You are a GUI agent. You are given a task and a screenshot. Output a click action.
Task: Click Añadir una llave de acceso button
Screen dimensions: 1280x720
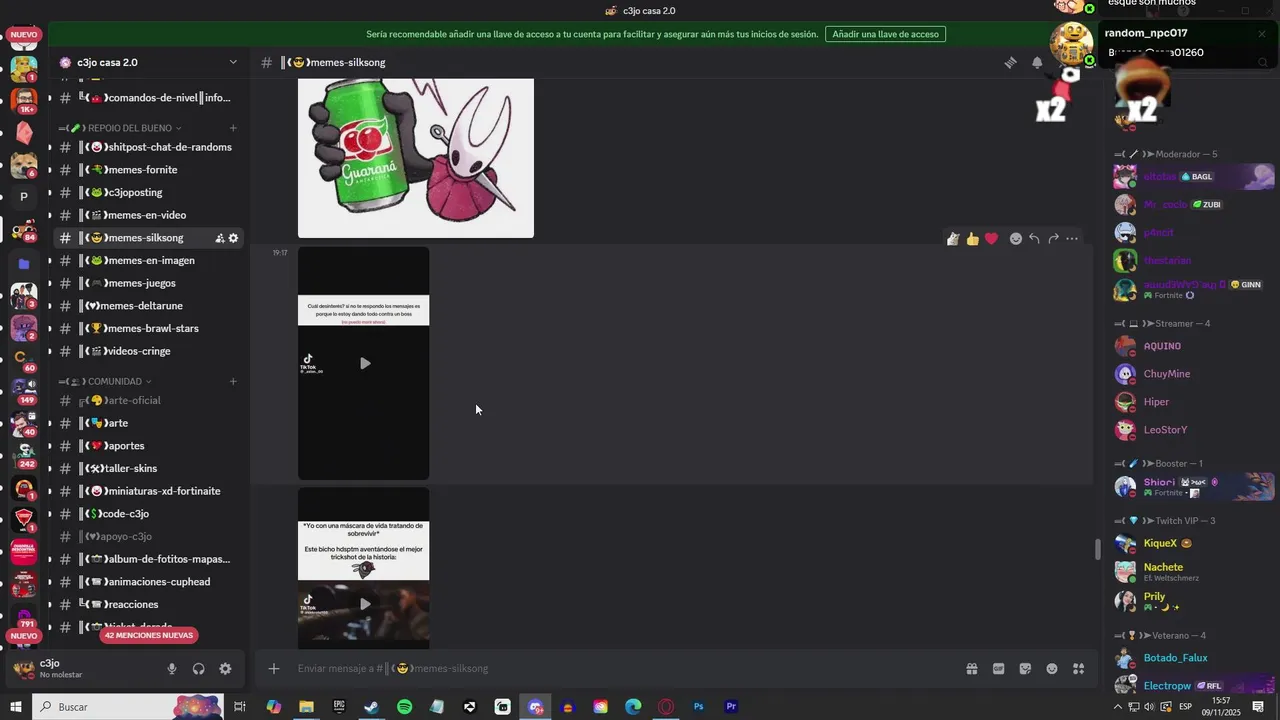[x=885, y=34]
